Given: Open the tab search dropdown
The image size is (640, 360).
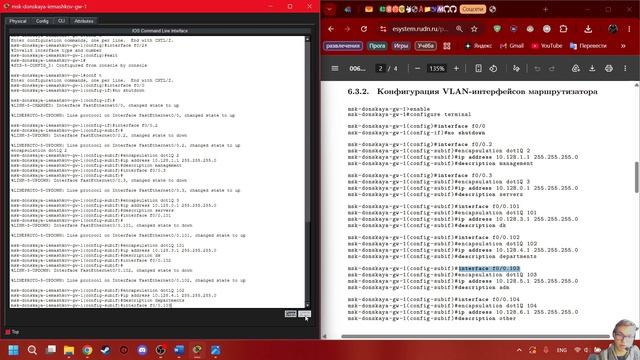Looking at the screenshot, I should click(x=329, y=9).
